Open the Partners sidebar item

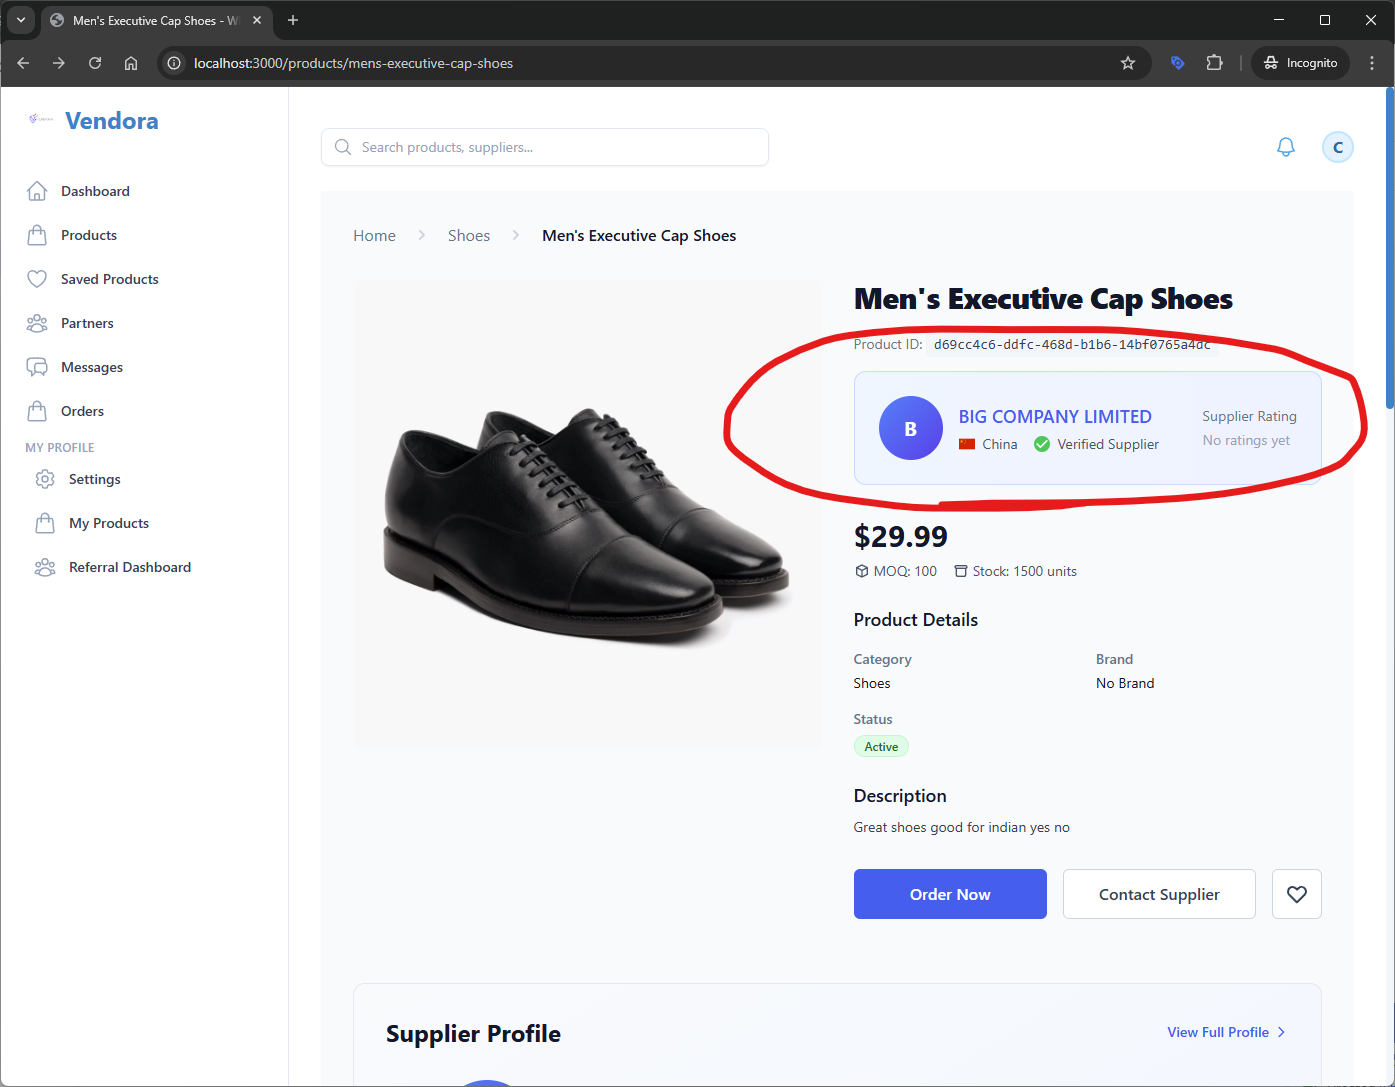click(x=87, y=323)
